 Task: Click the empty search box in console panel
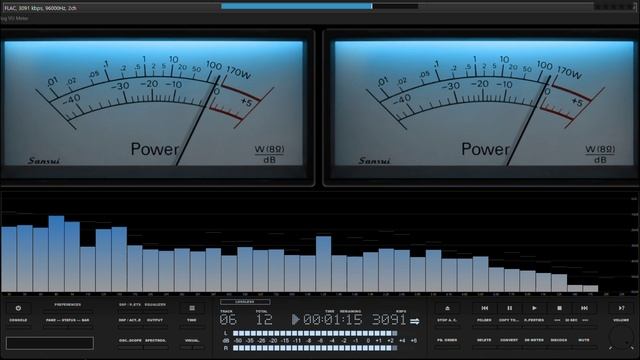pos(50,343)
